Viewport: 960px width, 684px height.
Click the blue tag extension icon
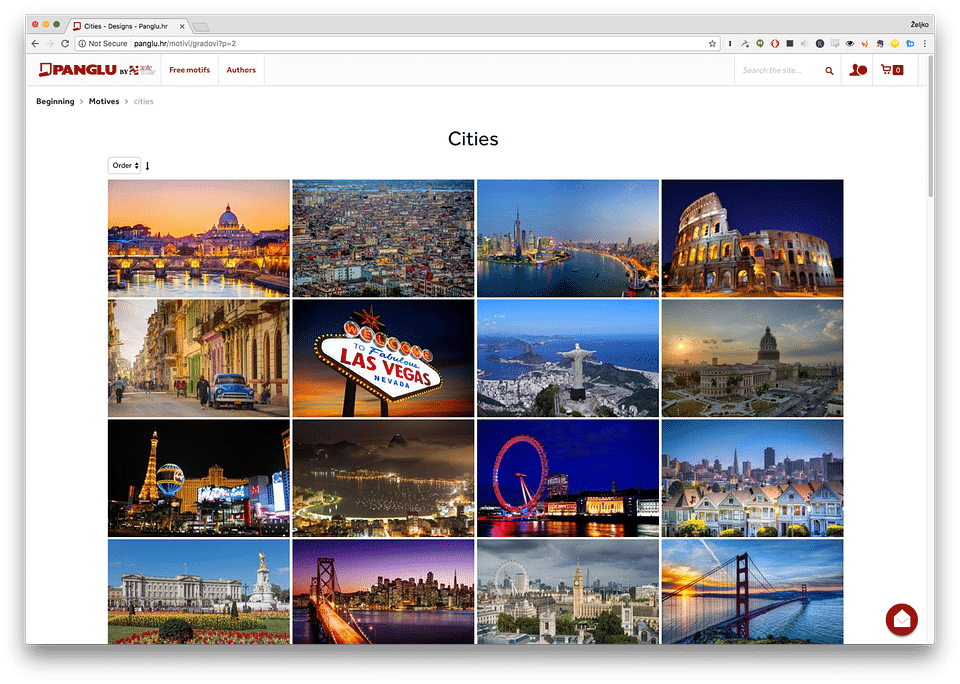click(910, 43)
